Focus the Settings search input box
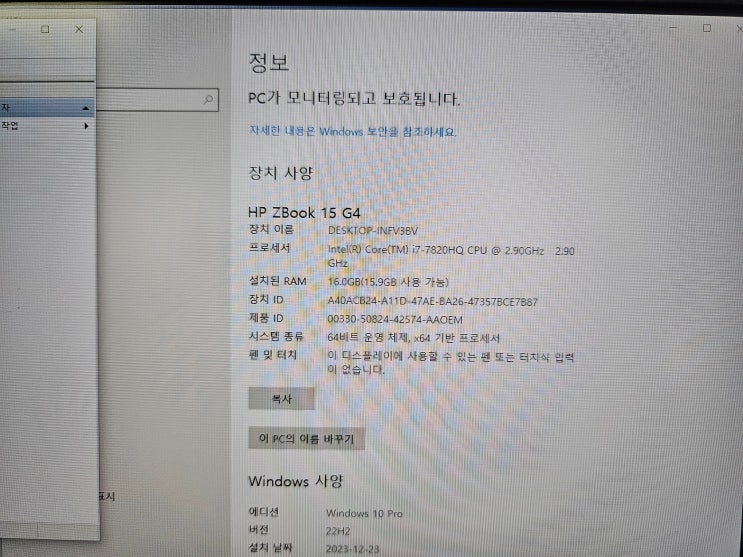Image resolution: width=743 pixels, height=557 pixels. click(x=156, y=100)
